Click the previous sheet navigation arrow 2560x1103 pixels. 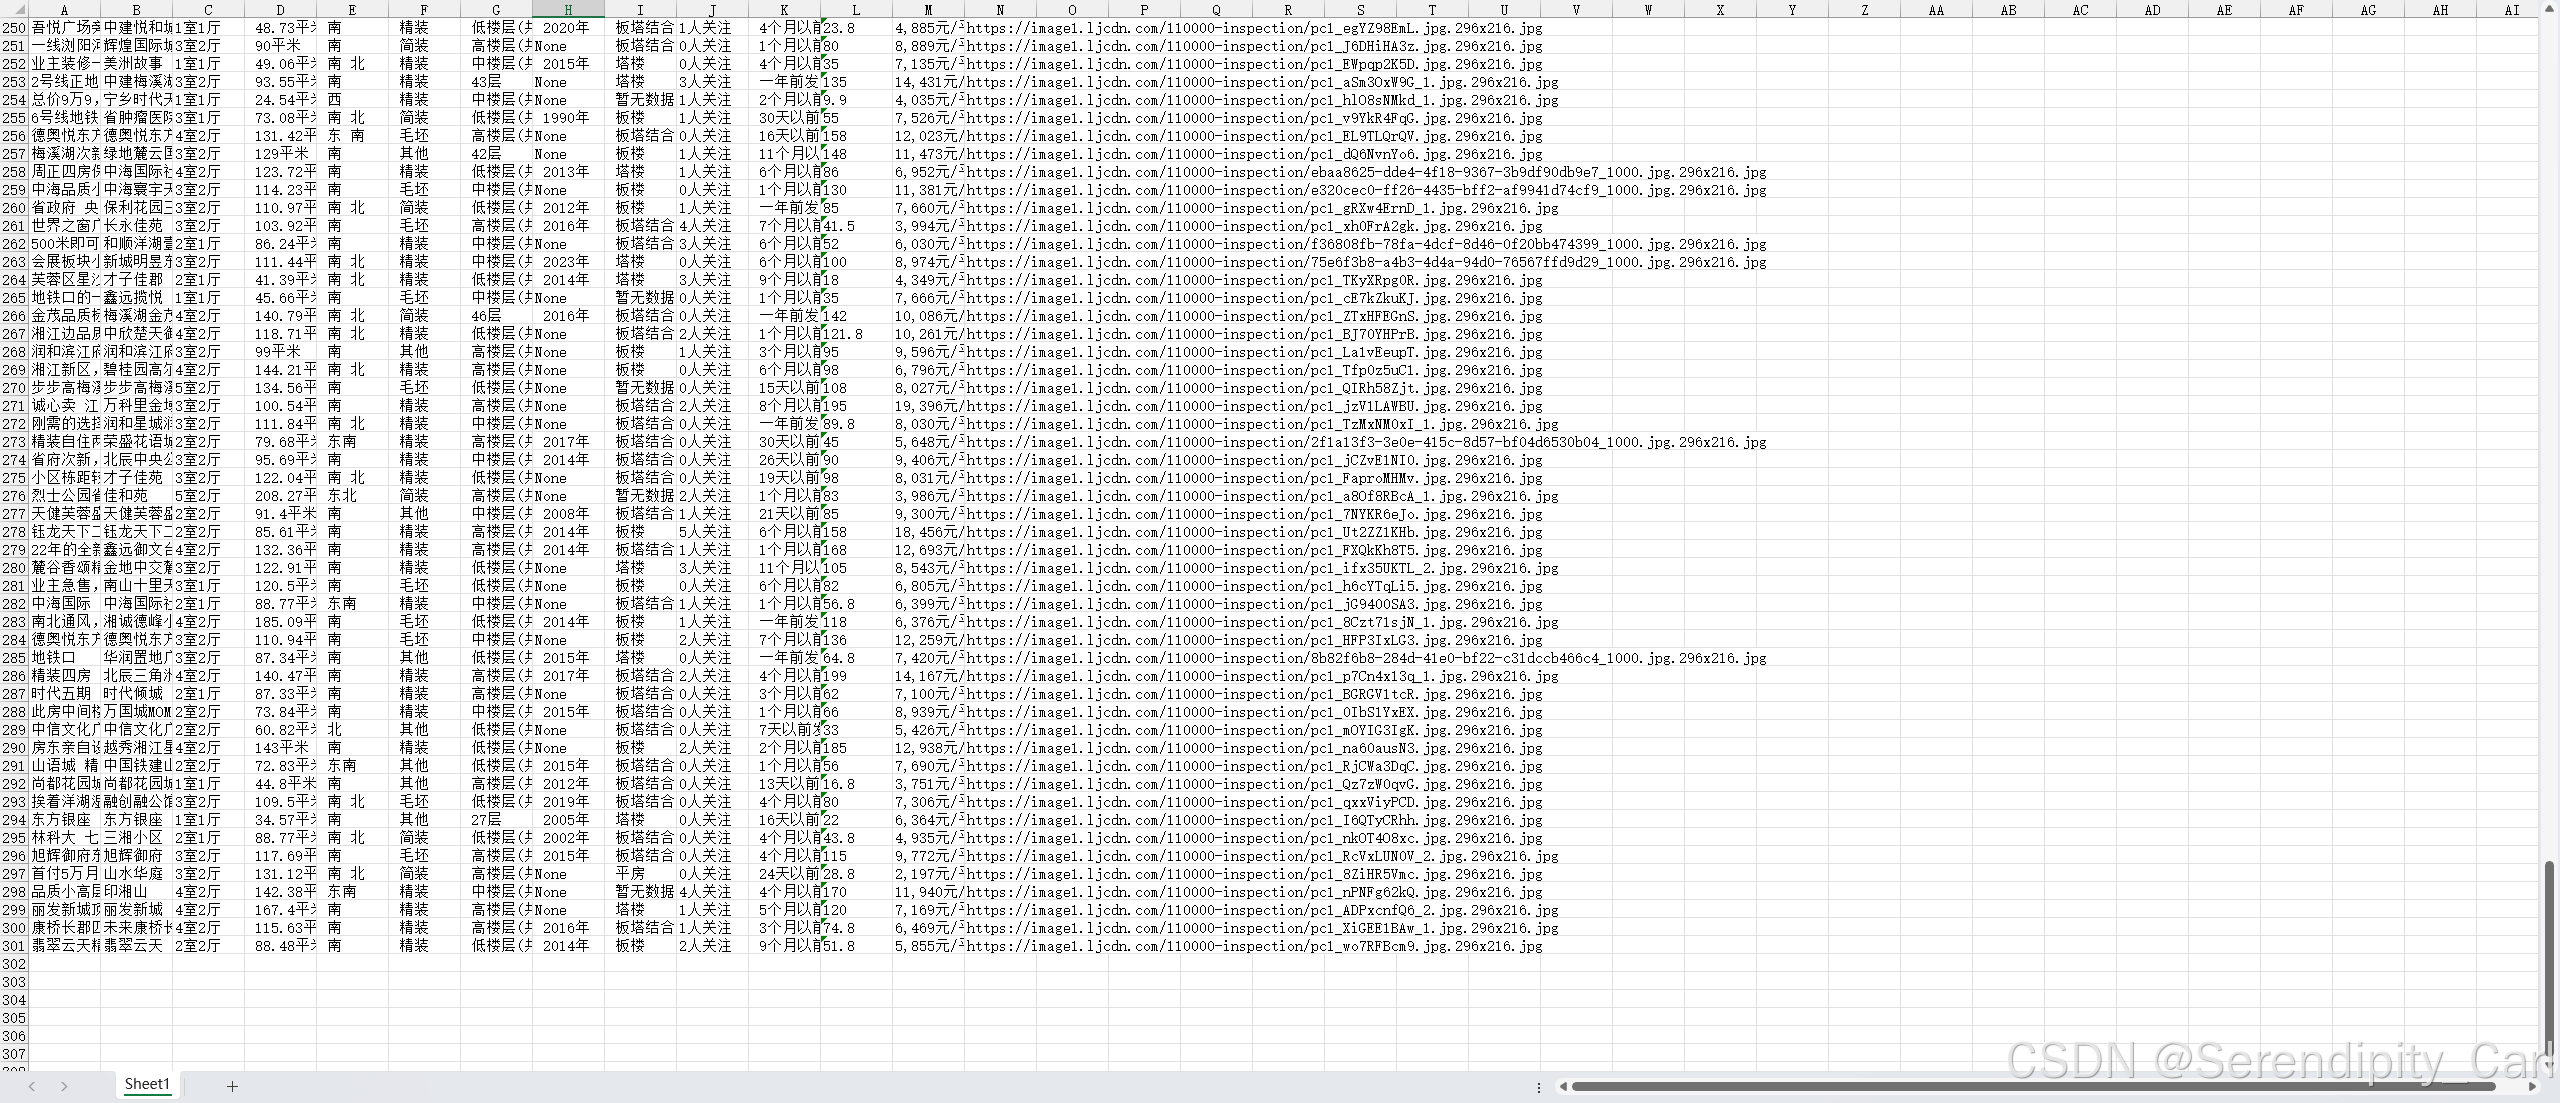32,1086
